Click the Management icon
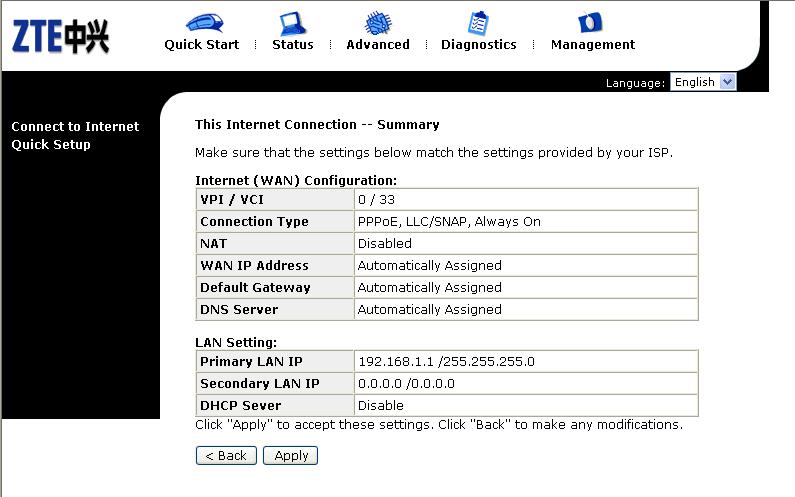Viewport: 795px width, 497px height. click(x=590, y=22)
